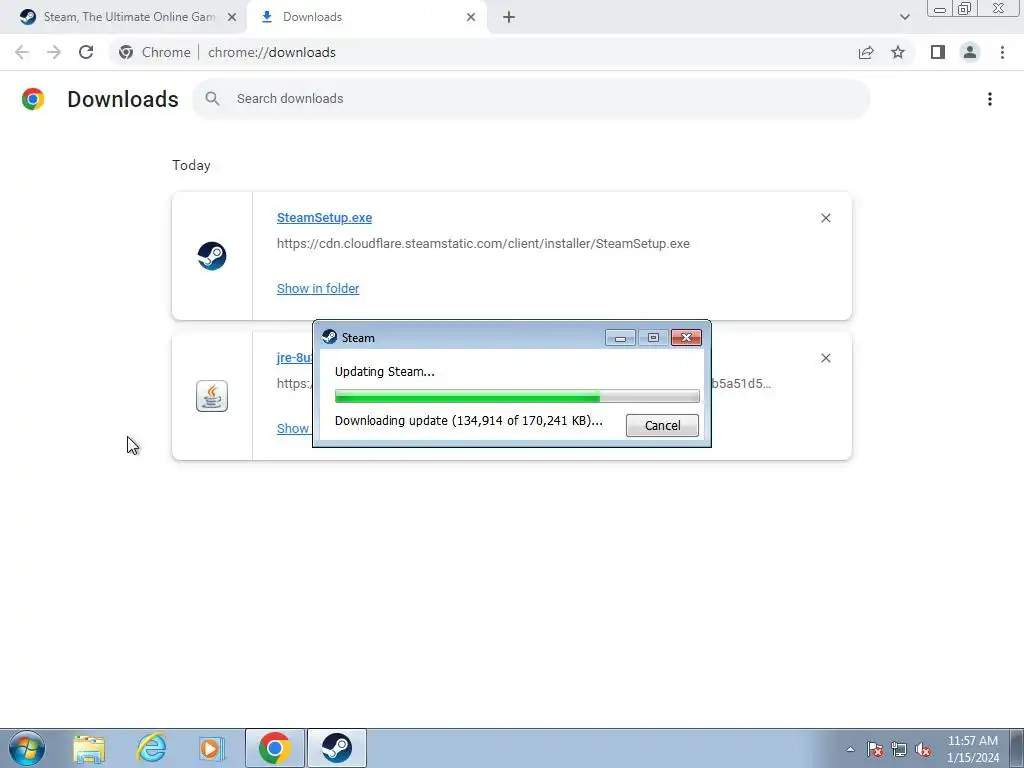
Task: Open the taskbar clock showing 11:57 AM
Action: [x=973, y=749]
